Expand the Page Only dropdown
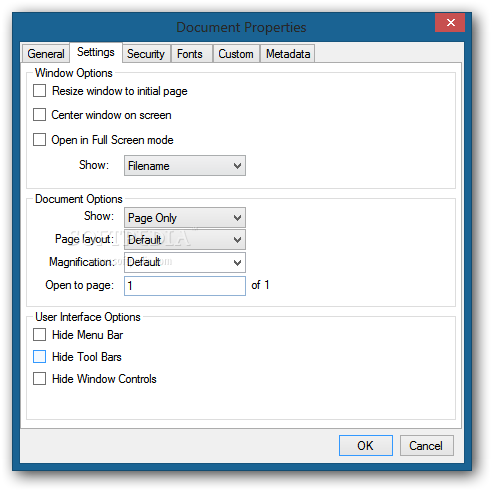This screenshot has width=492, height=491. [185, 218]
